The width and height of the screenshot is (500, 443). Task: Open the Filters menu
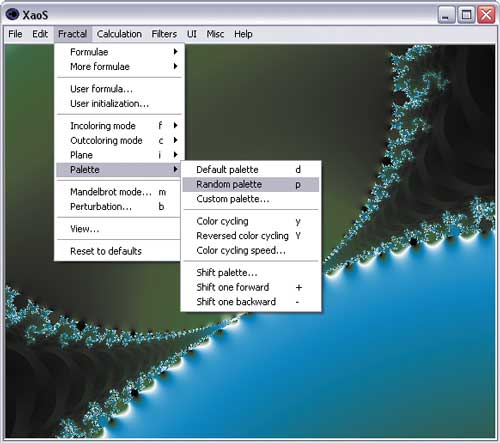164,34
